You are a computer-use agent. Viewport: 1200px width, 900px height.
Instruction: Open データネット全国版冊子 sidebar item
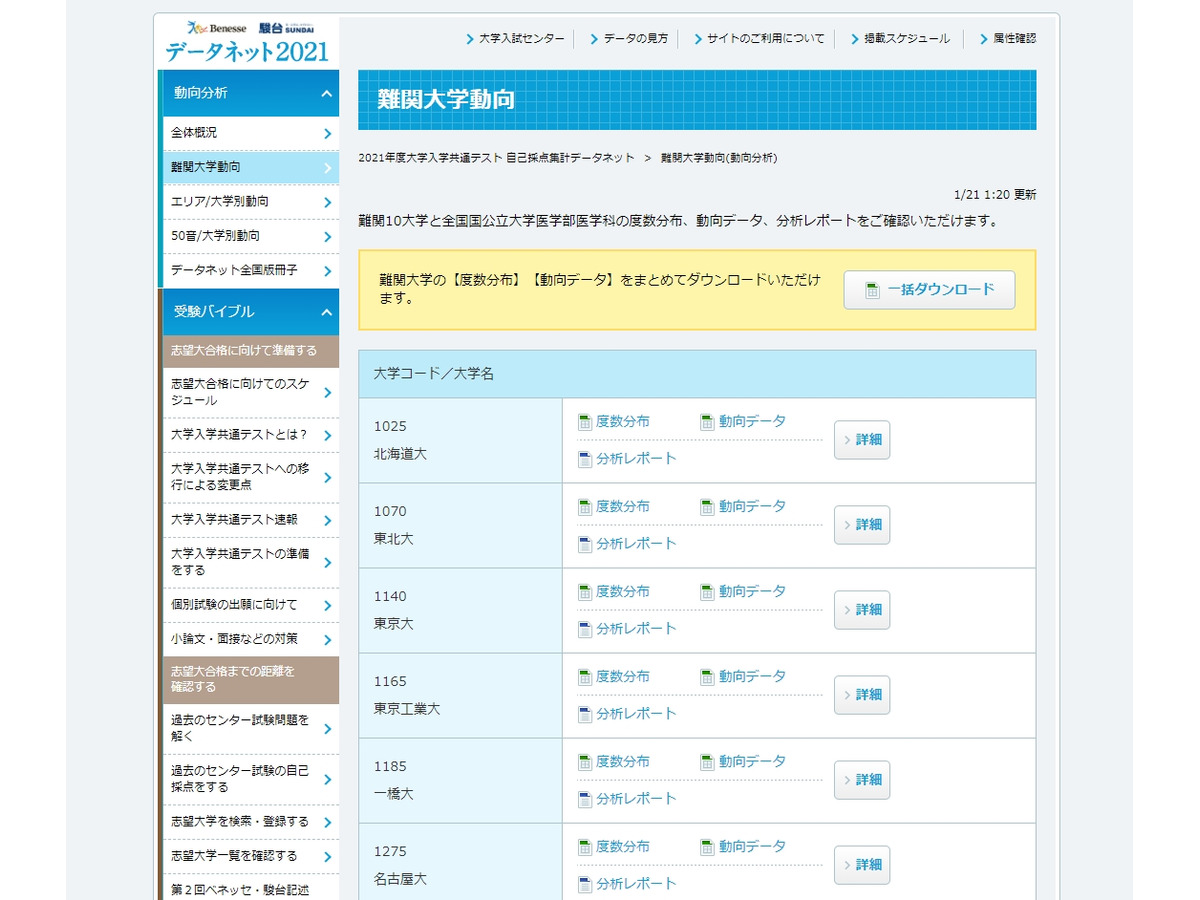click(x=251, y=271)
